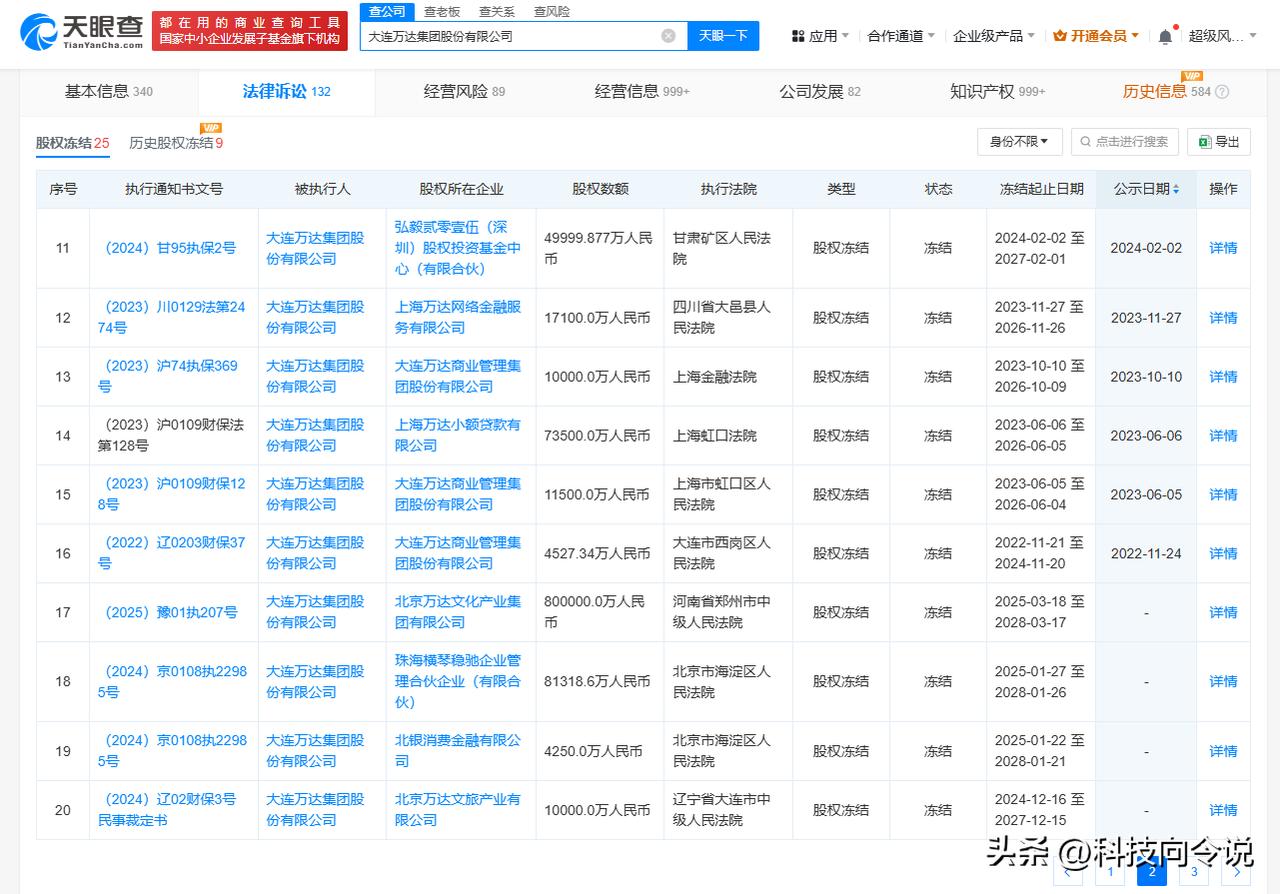Switch to the 知识产权 tab
Viewport: 1280px width, 894px height.
point(997,92)
